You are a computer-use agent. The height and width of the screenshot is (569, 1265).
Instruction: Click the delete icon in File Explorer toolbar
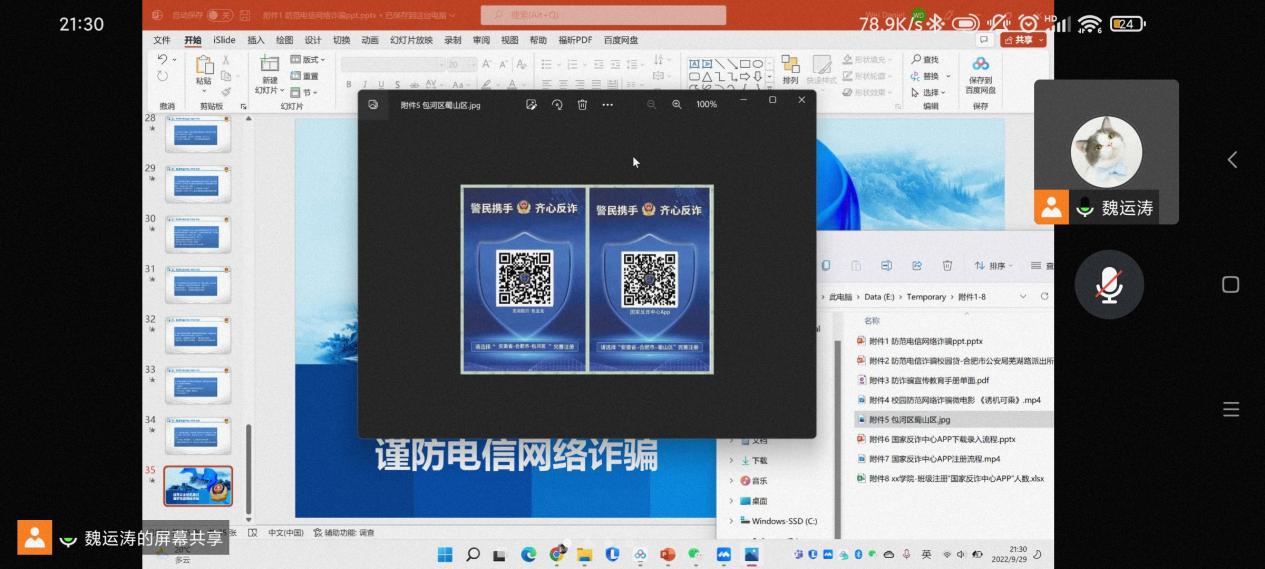pyautogui.click(x=947, y=265)
